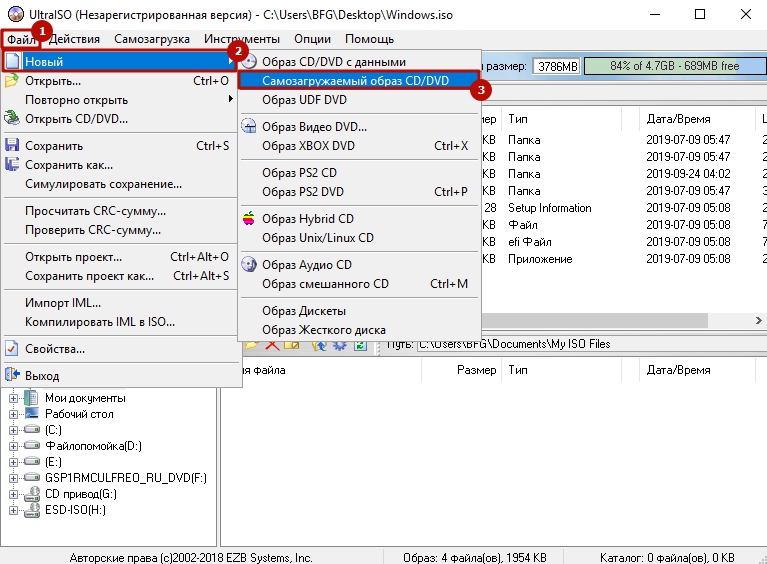Click the Тип column header in the upper list
Image resolution: width=767 pixels, height=564 pixels.
coord(561,119)
